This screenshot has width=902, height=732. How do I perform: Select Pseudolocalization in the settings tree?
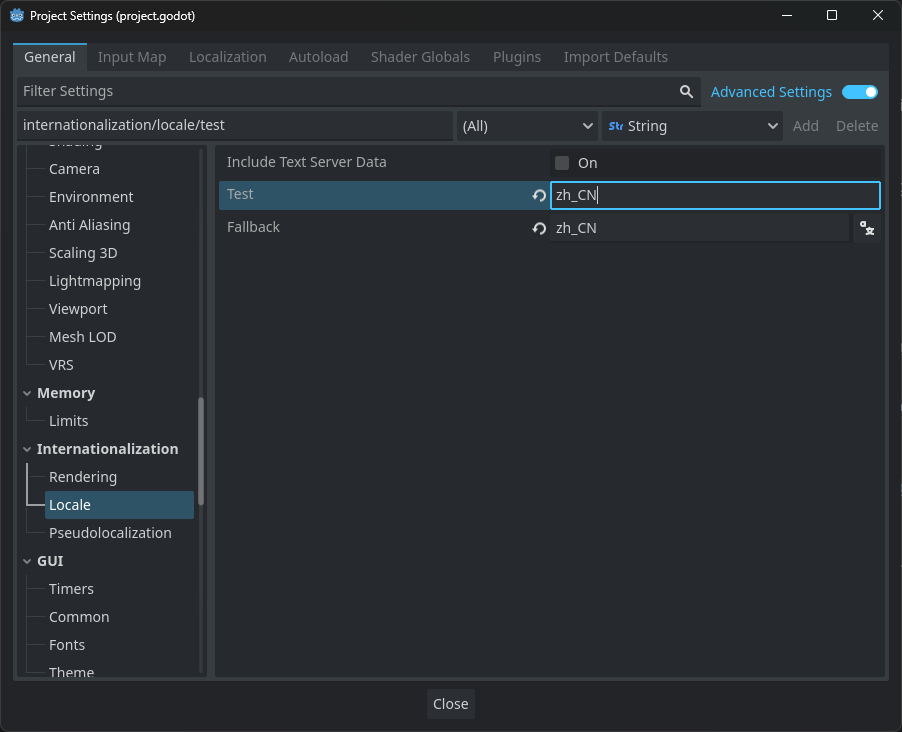pyautogui.click(x=110, y=533)
